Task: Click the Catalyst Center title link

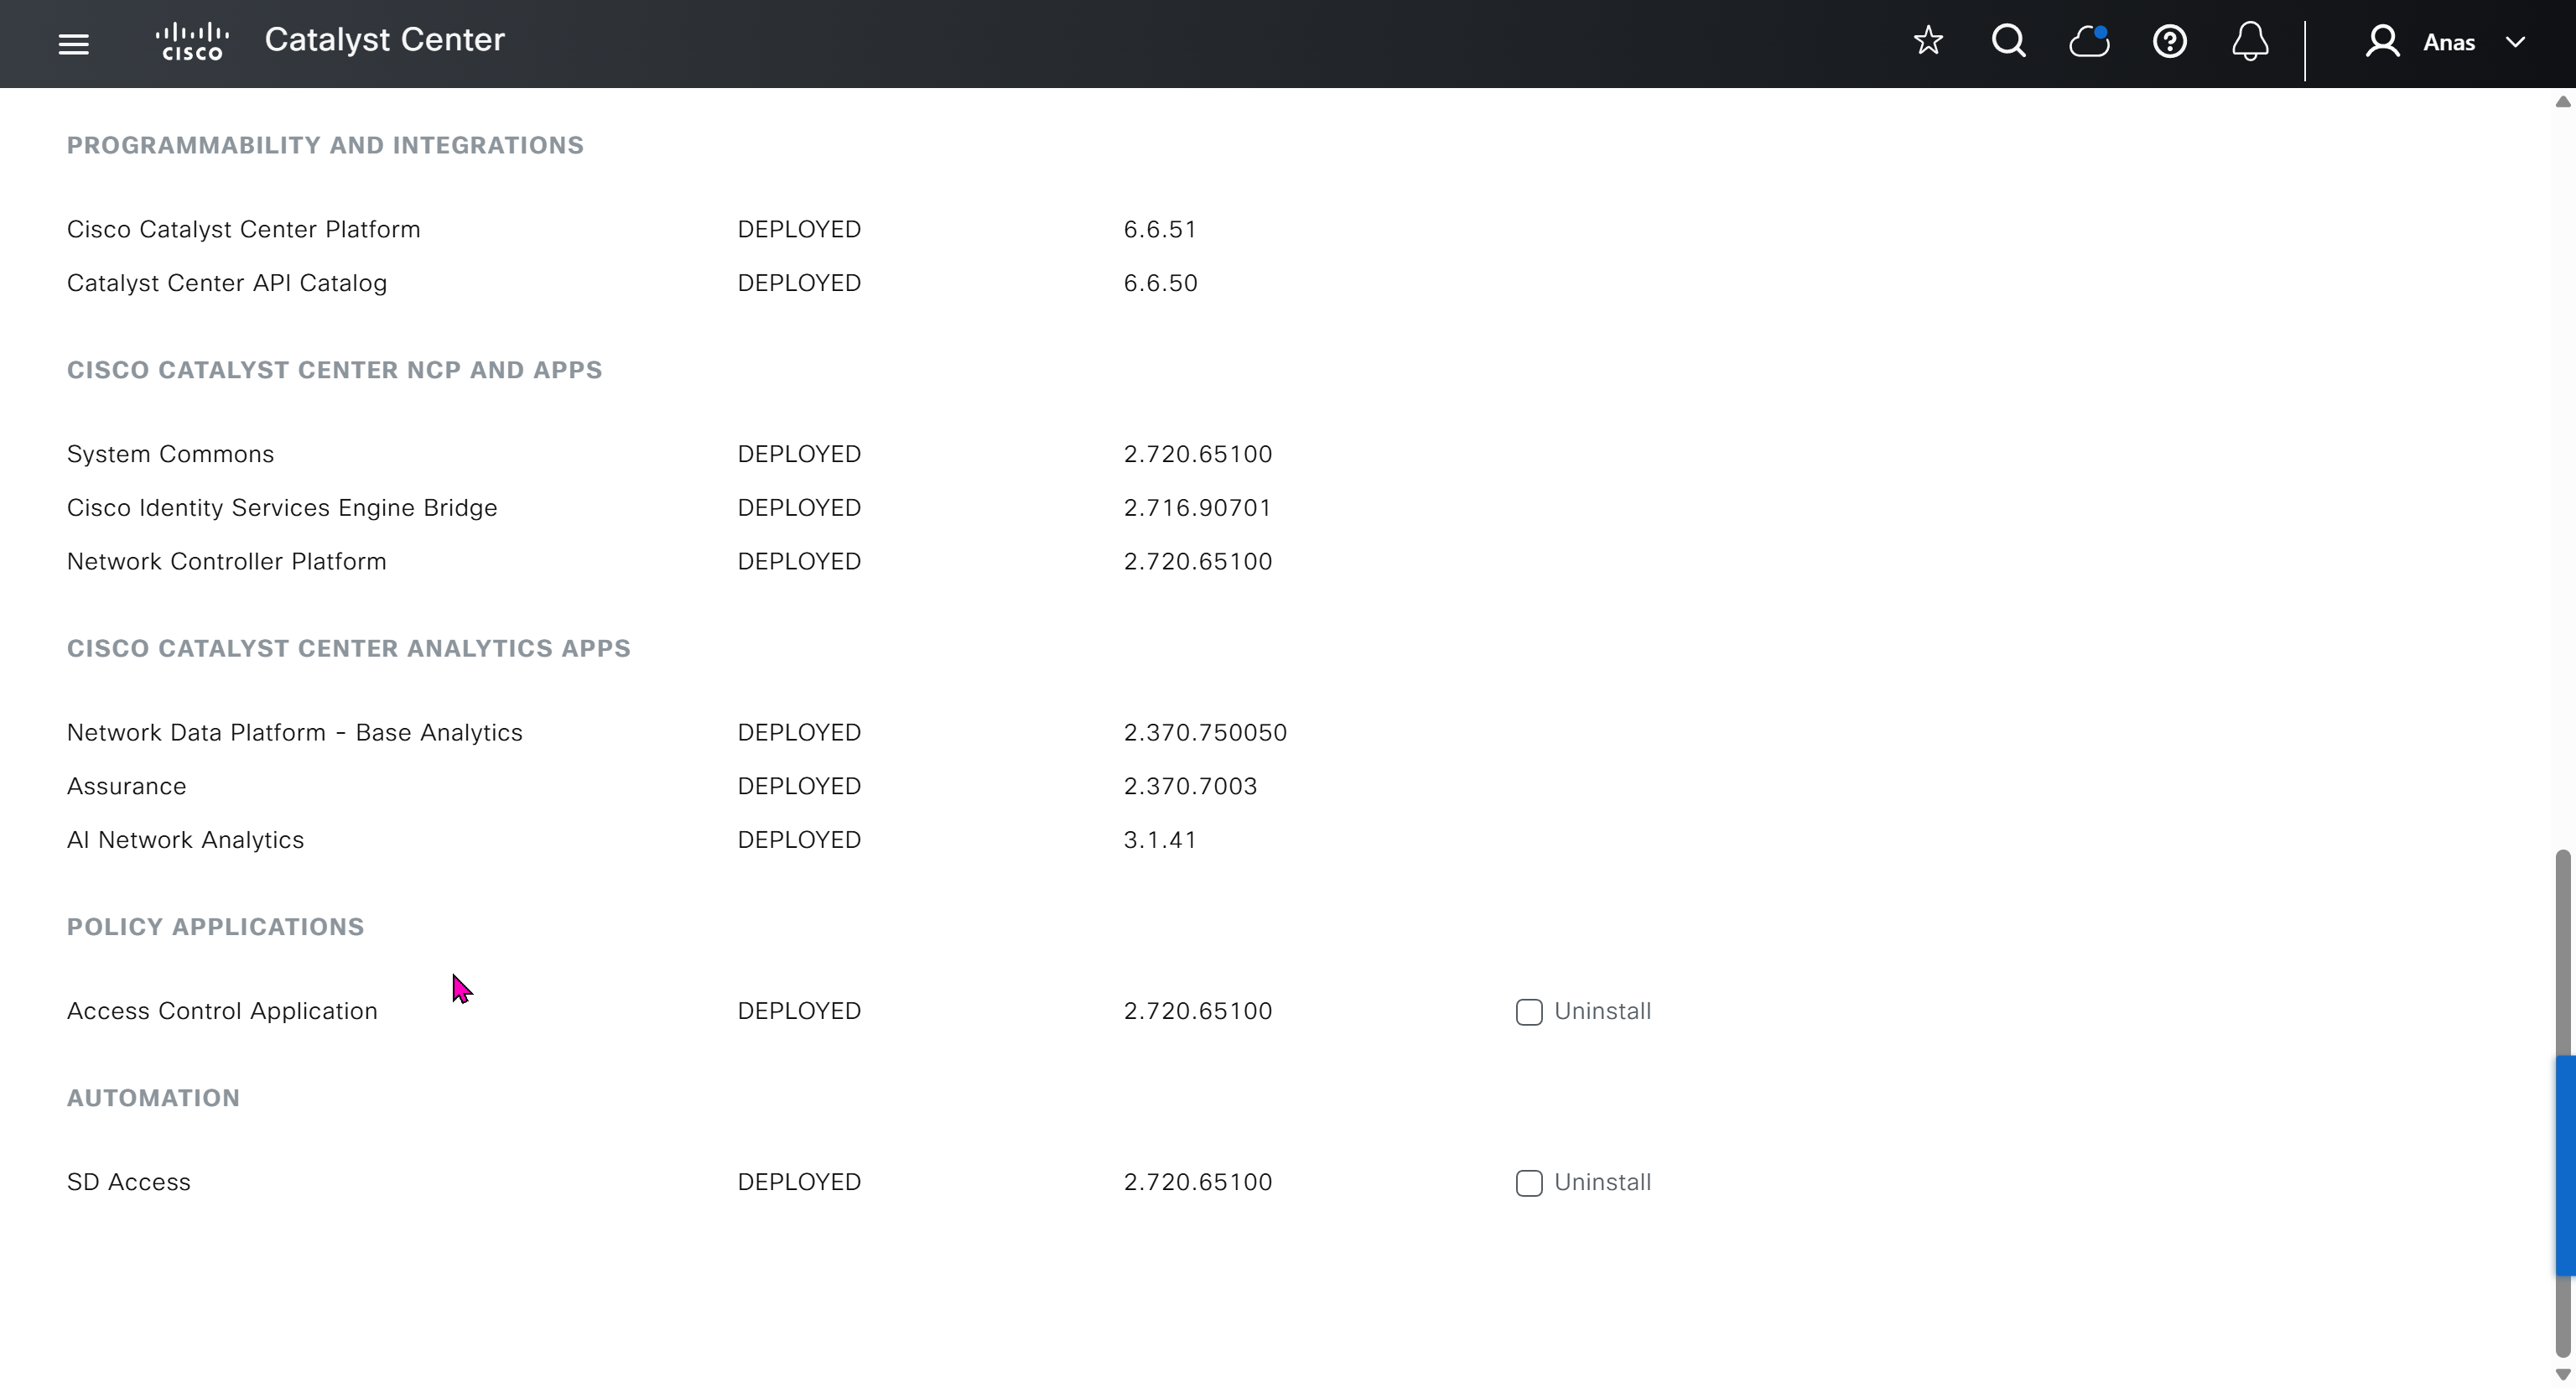Action: click(384, 40)
